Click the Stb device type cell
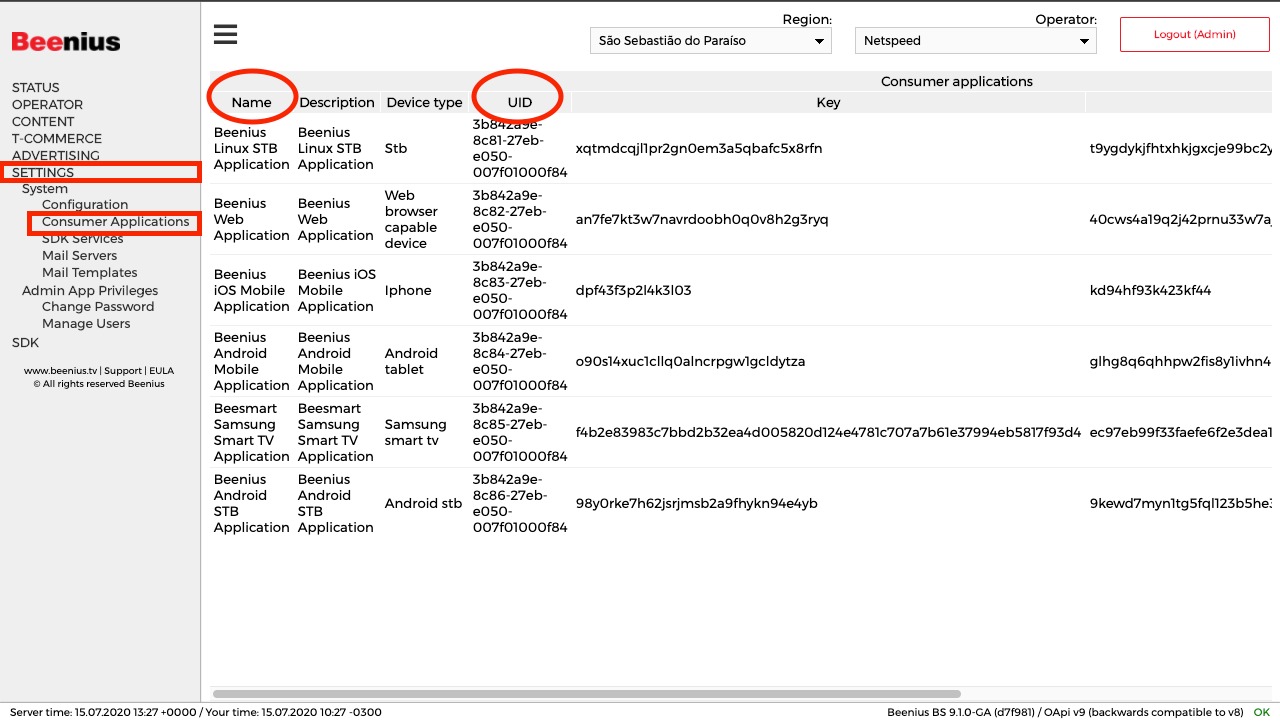The height and width of the screenshot is (723, 1280). pyautogui.click(x=396, y=149)
